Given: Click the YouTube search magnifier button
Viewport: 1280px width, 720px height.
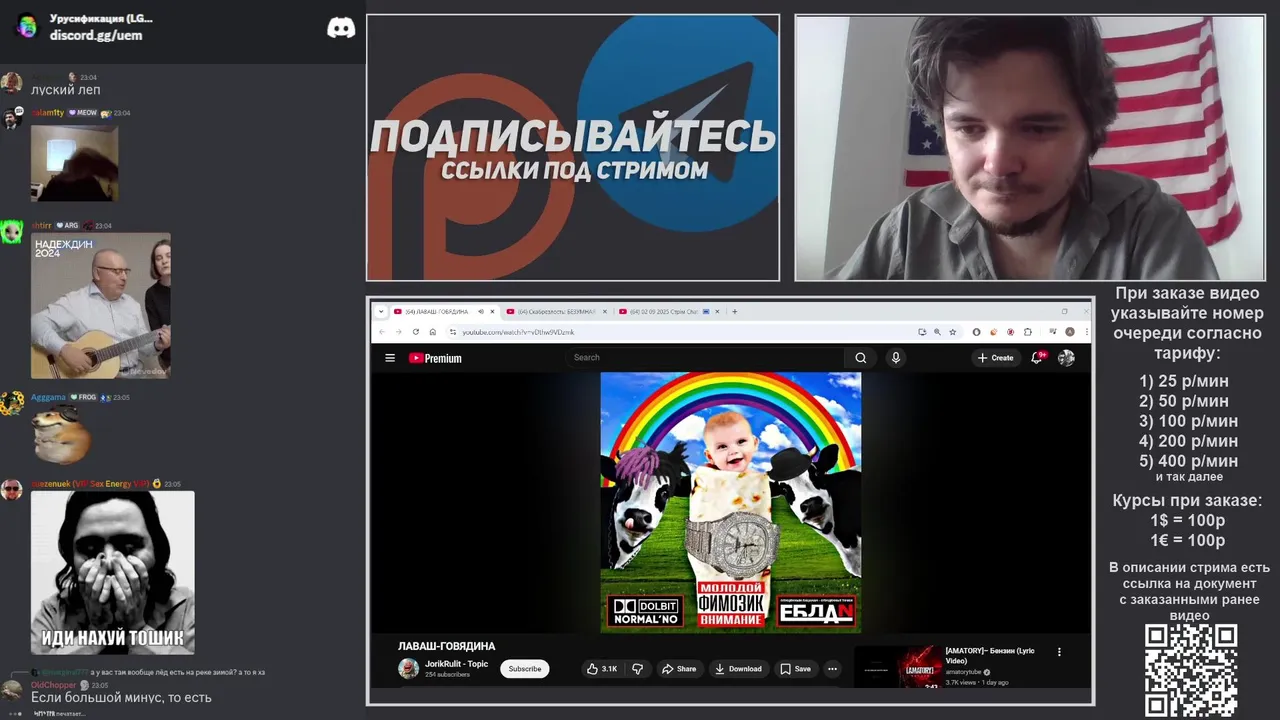Looking at the screenshot, I should [x=861, y=358].
